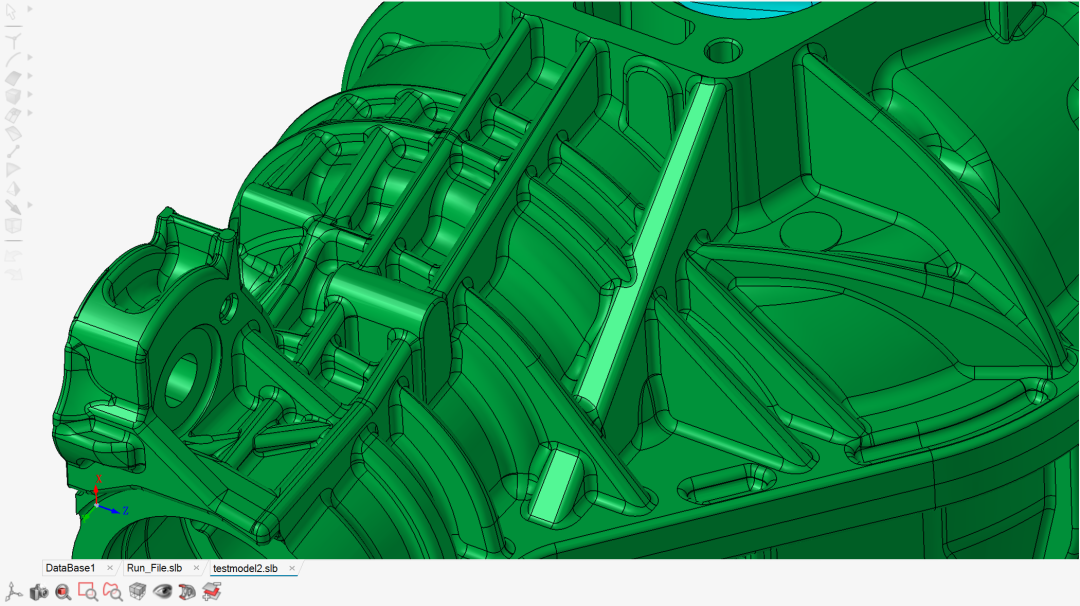This screenshot has width=1080, height=606.
Task: Select the testmodel2.slb tab
Action: tap(245, 568)
